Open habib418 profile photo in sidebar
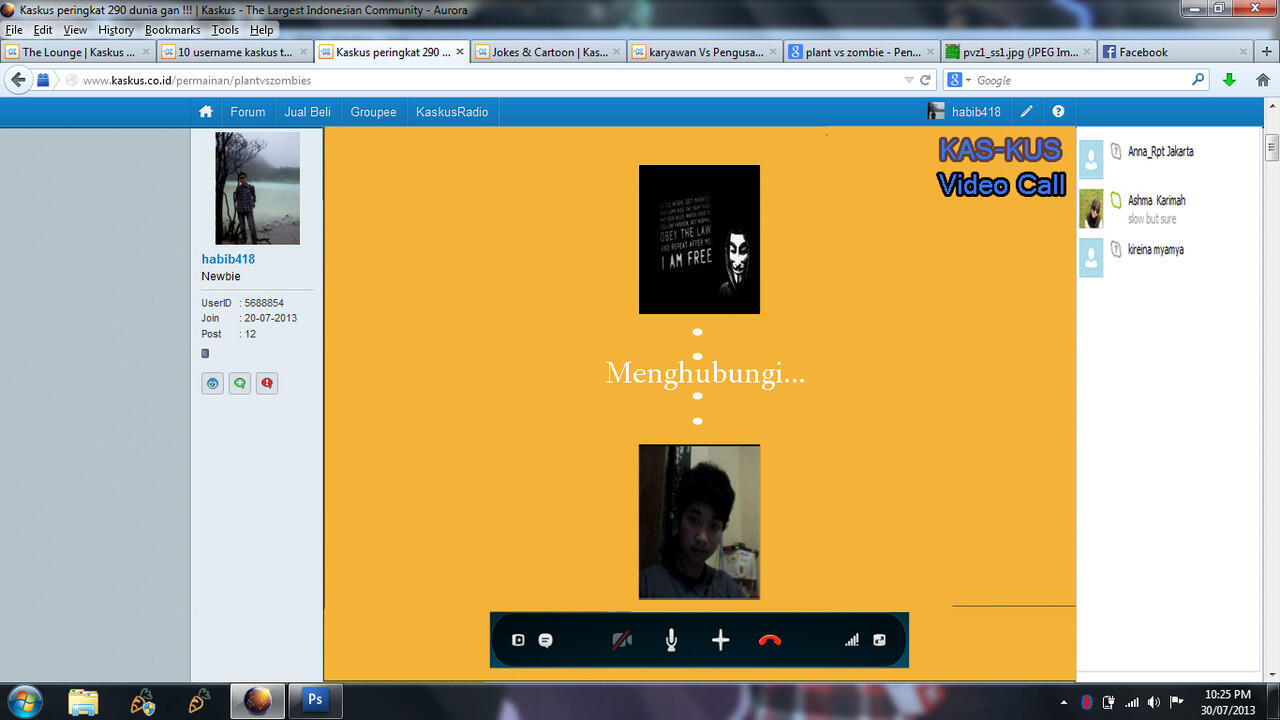The height and width of the screenshot is (720, 1280). pyautogui.click(x=257, y=188)
